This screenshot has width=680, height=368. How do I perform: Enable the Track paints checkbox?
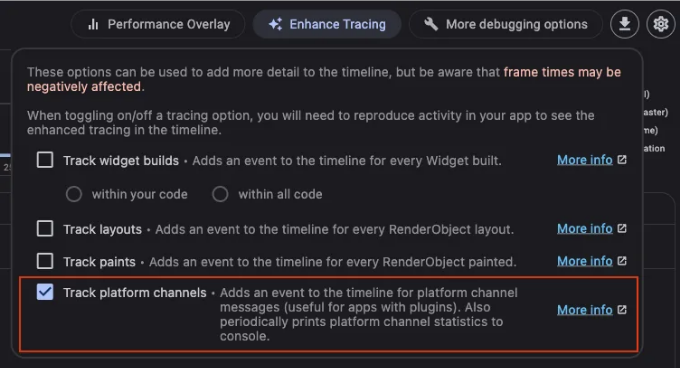[x=45, y=261]
